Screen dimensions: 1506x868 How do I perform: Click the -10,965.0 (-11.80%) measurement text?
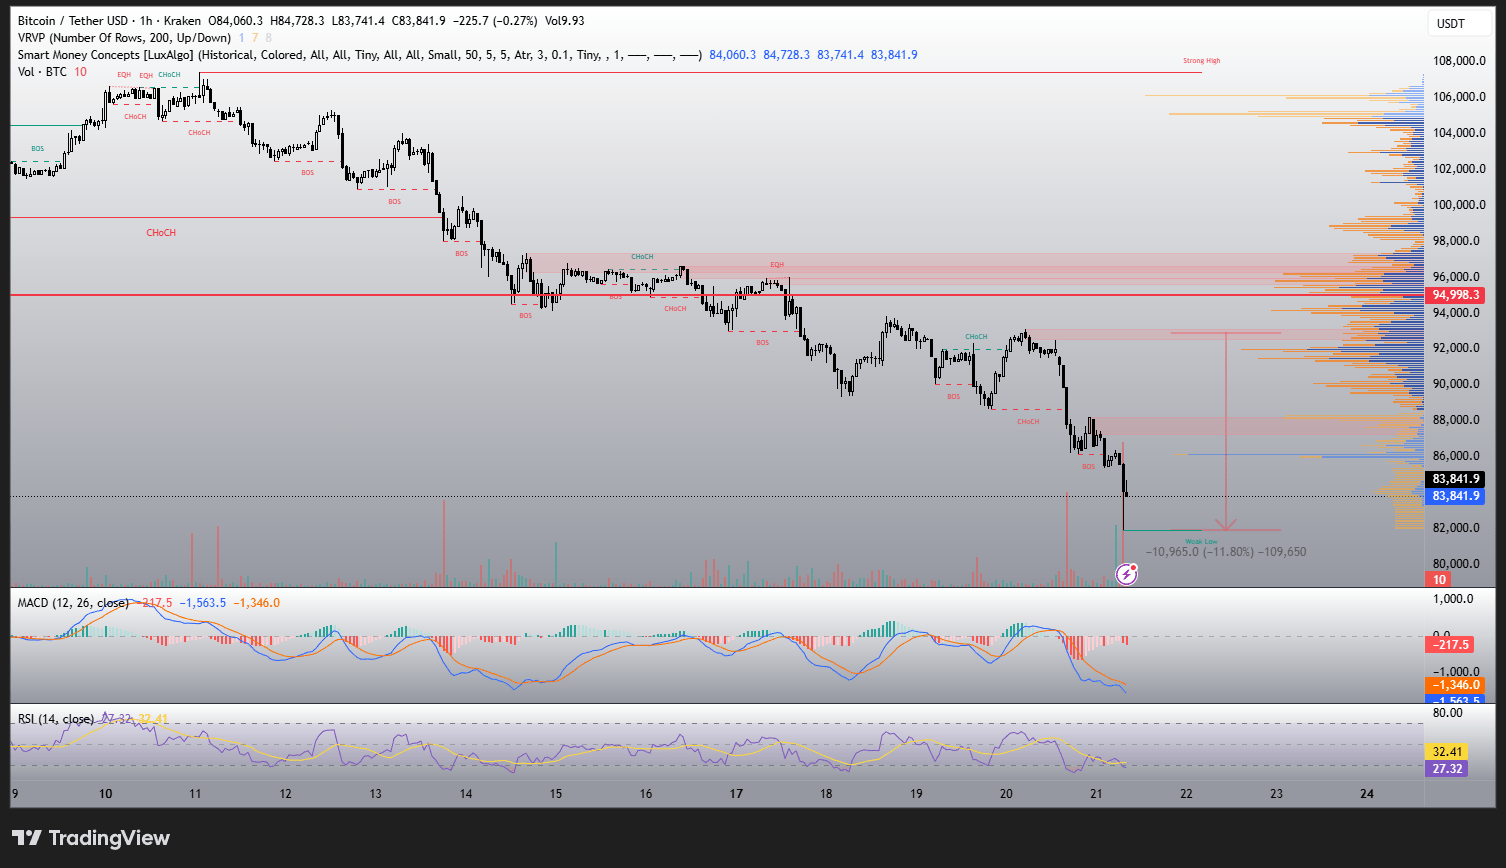[x=1199, y=552]
